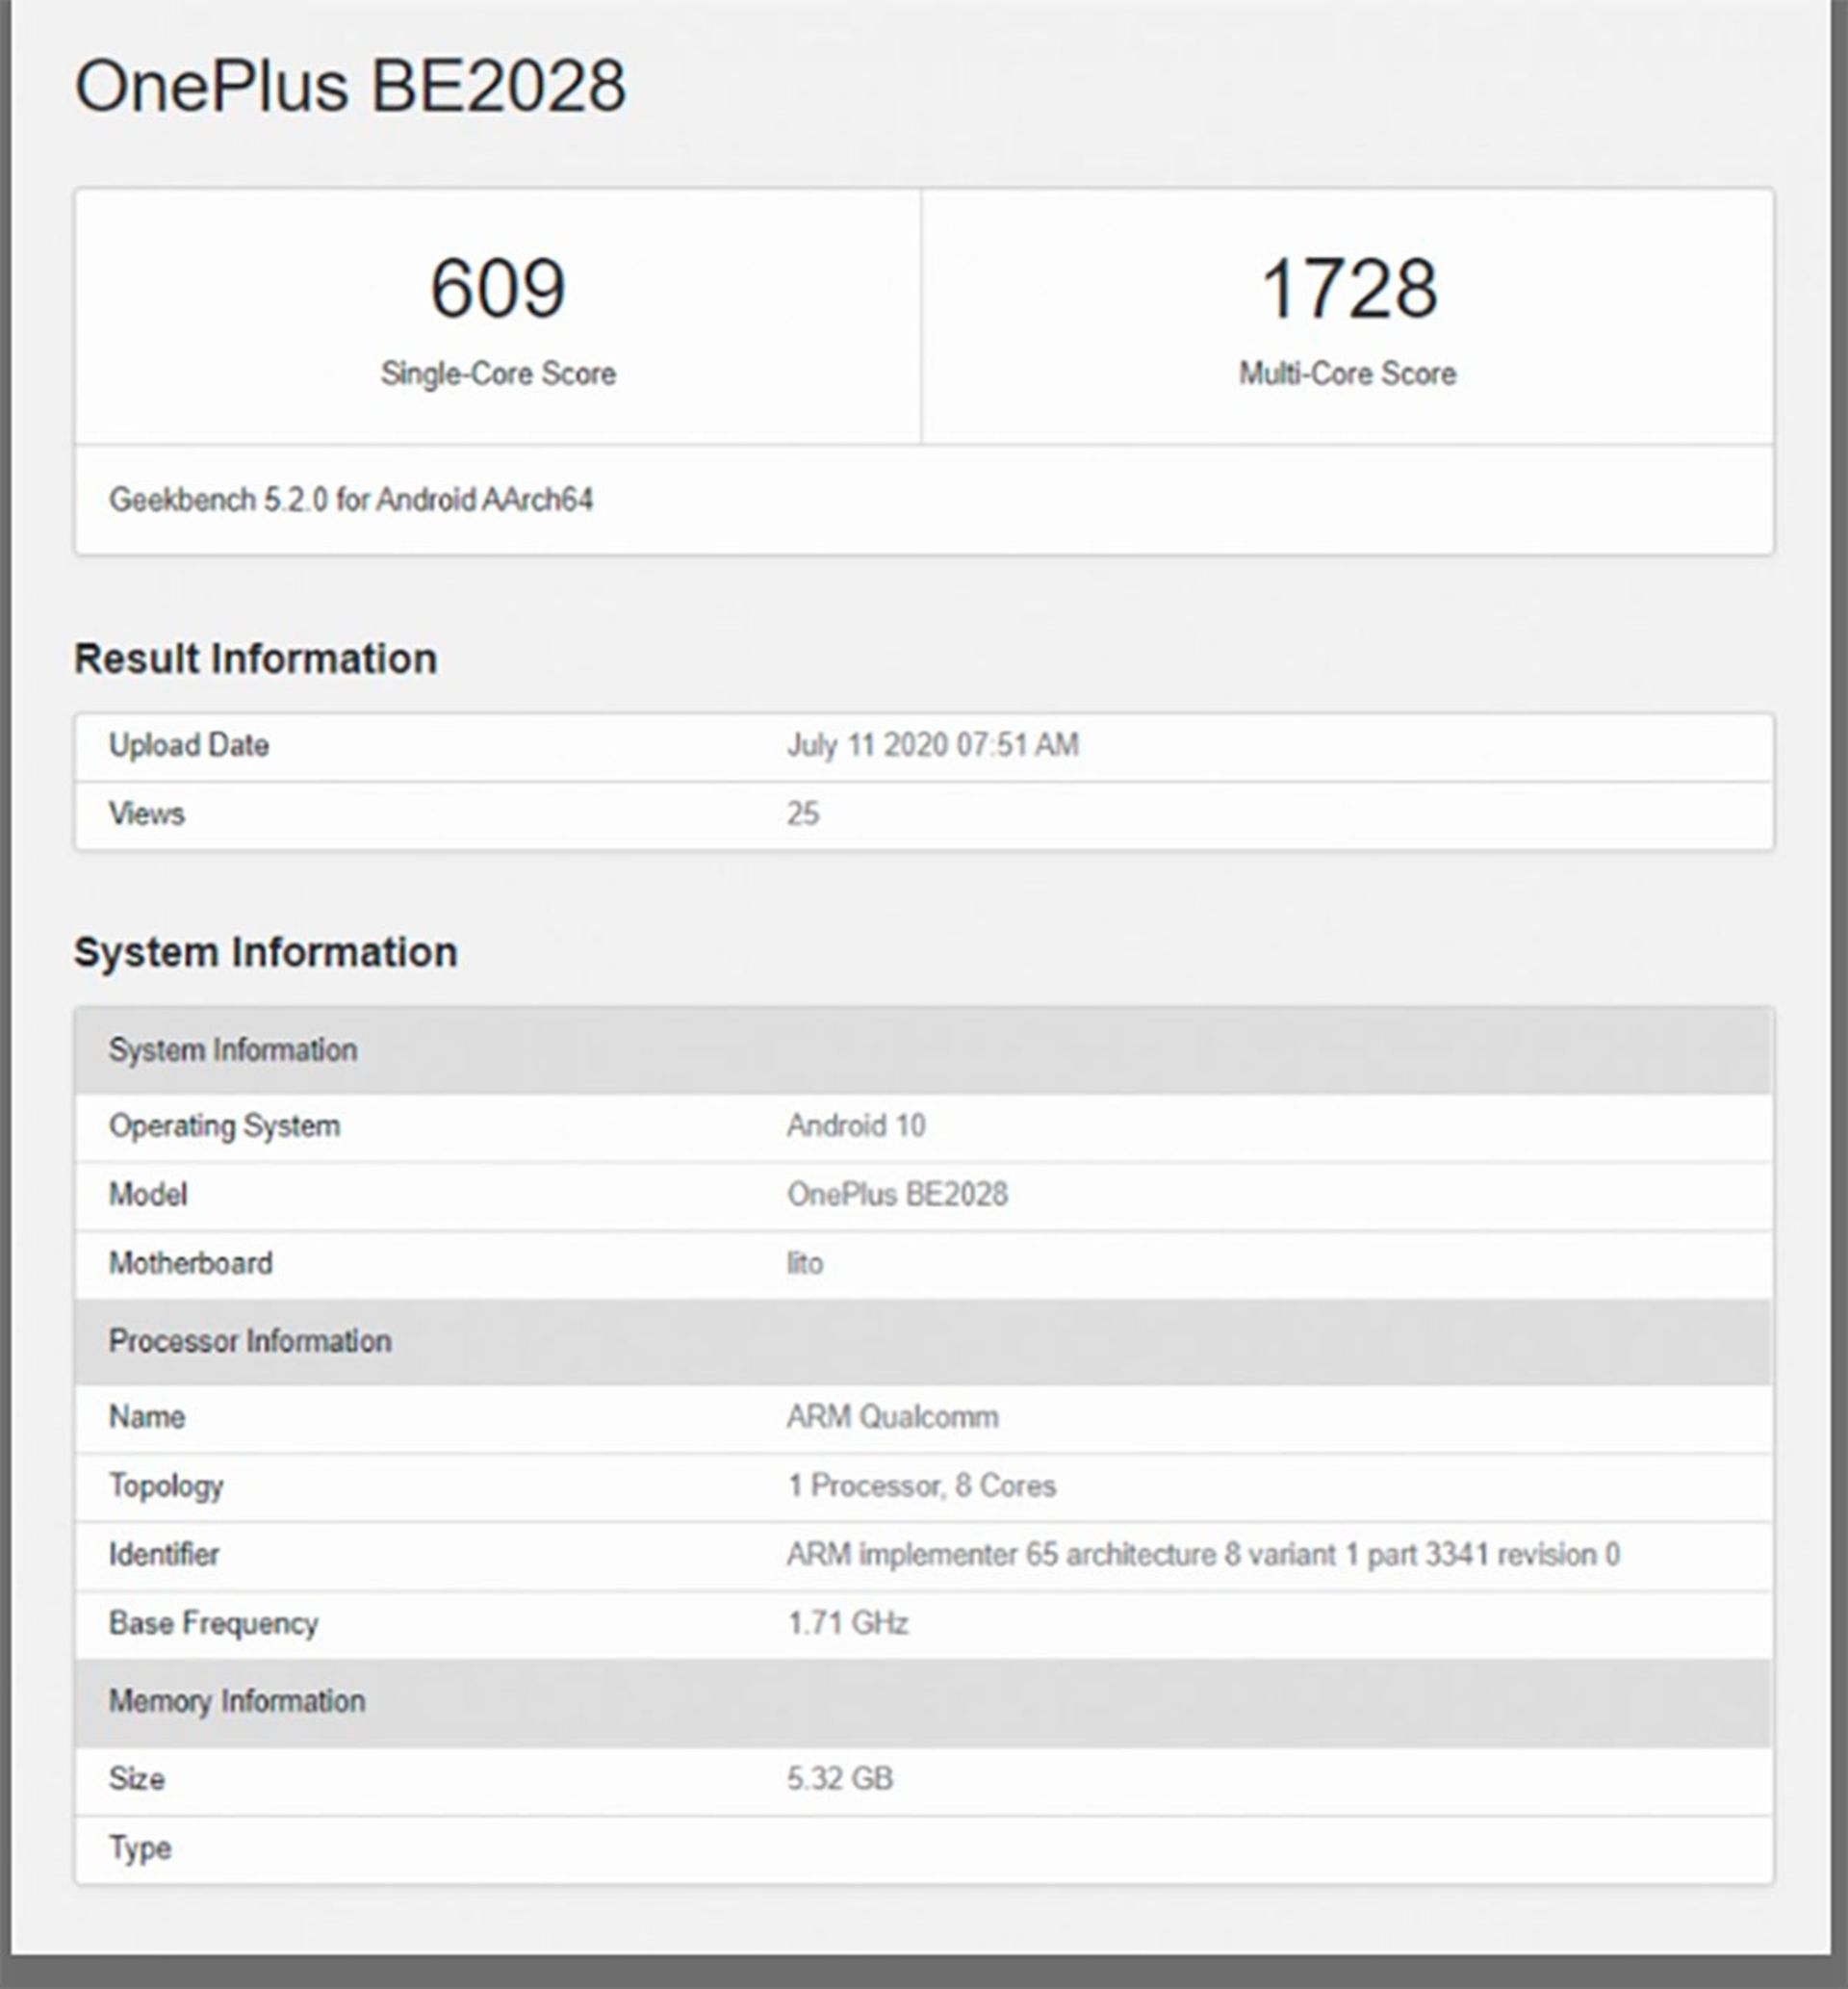Click the 5.32 GB memory size value
This screenshot has height=1989, width=1848.
click(839, 1779)
